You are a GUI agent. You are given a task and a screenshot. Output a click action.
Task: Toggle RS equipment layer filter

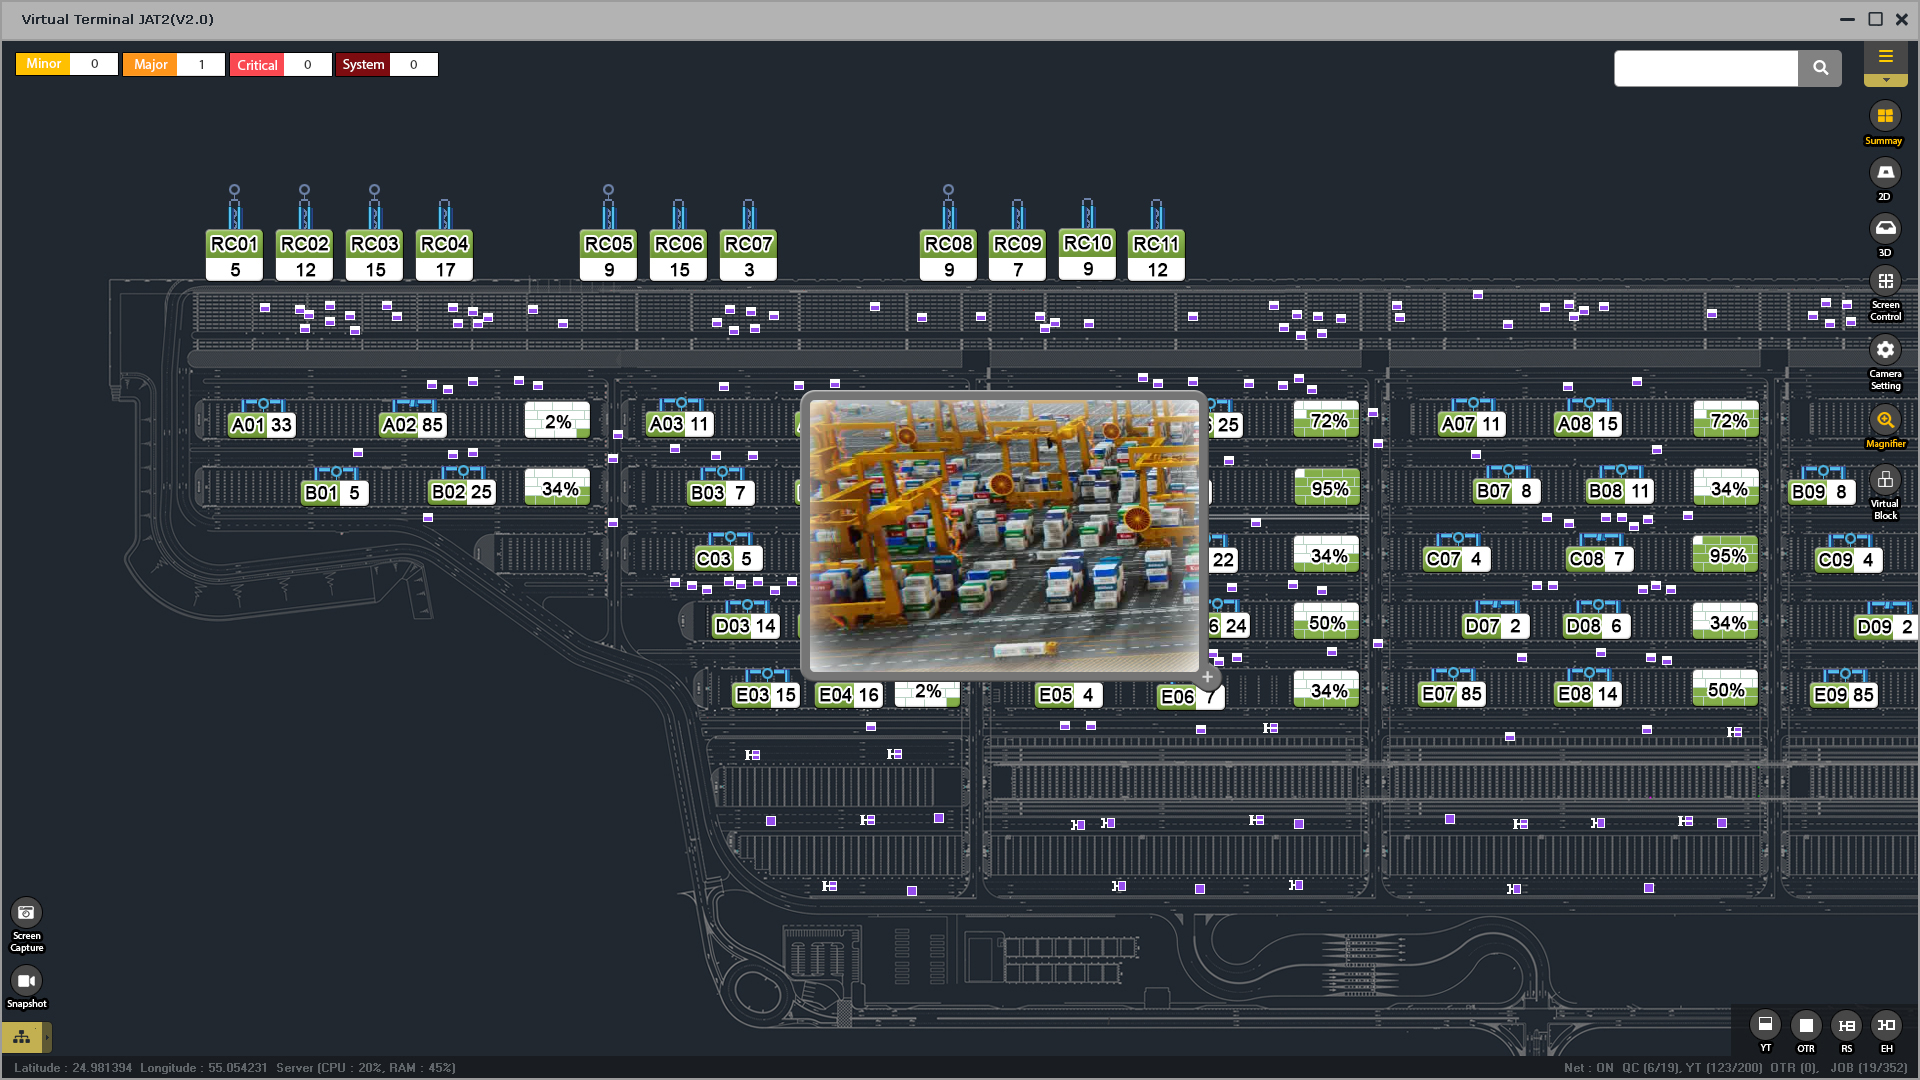click(1846, 1025)
